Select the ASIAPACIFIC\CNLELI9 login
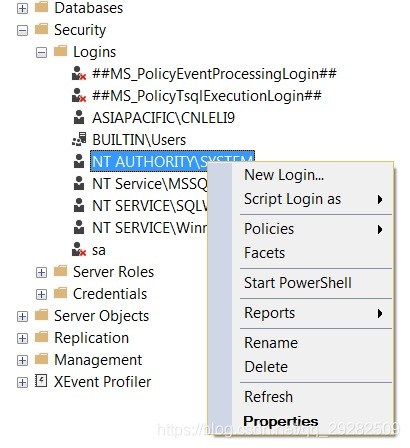 pos(163,118)
